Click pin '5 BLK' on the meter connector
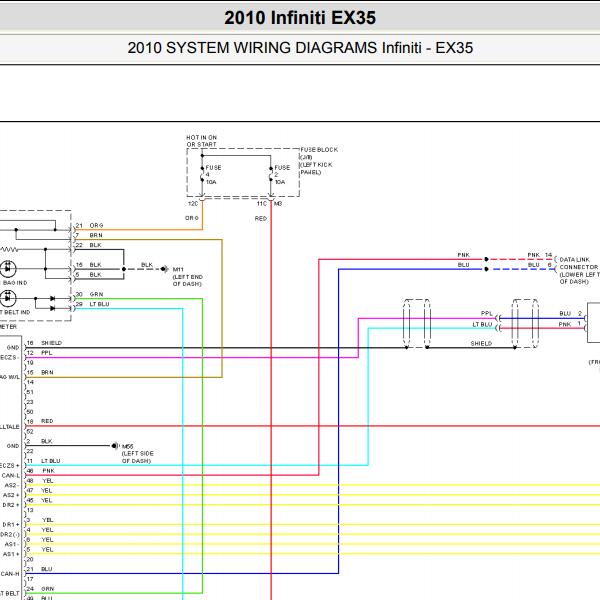This screenshot has height=600, width=600. 89,274
